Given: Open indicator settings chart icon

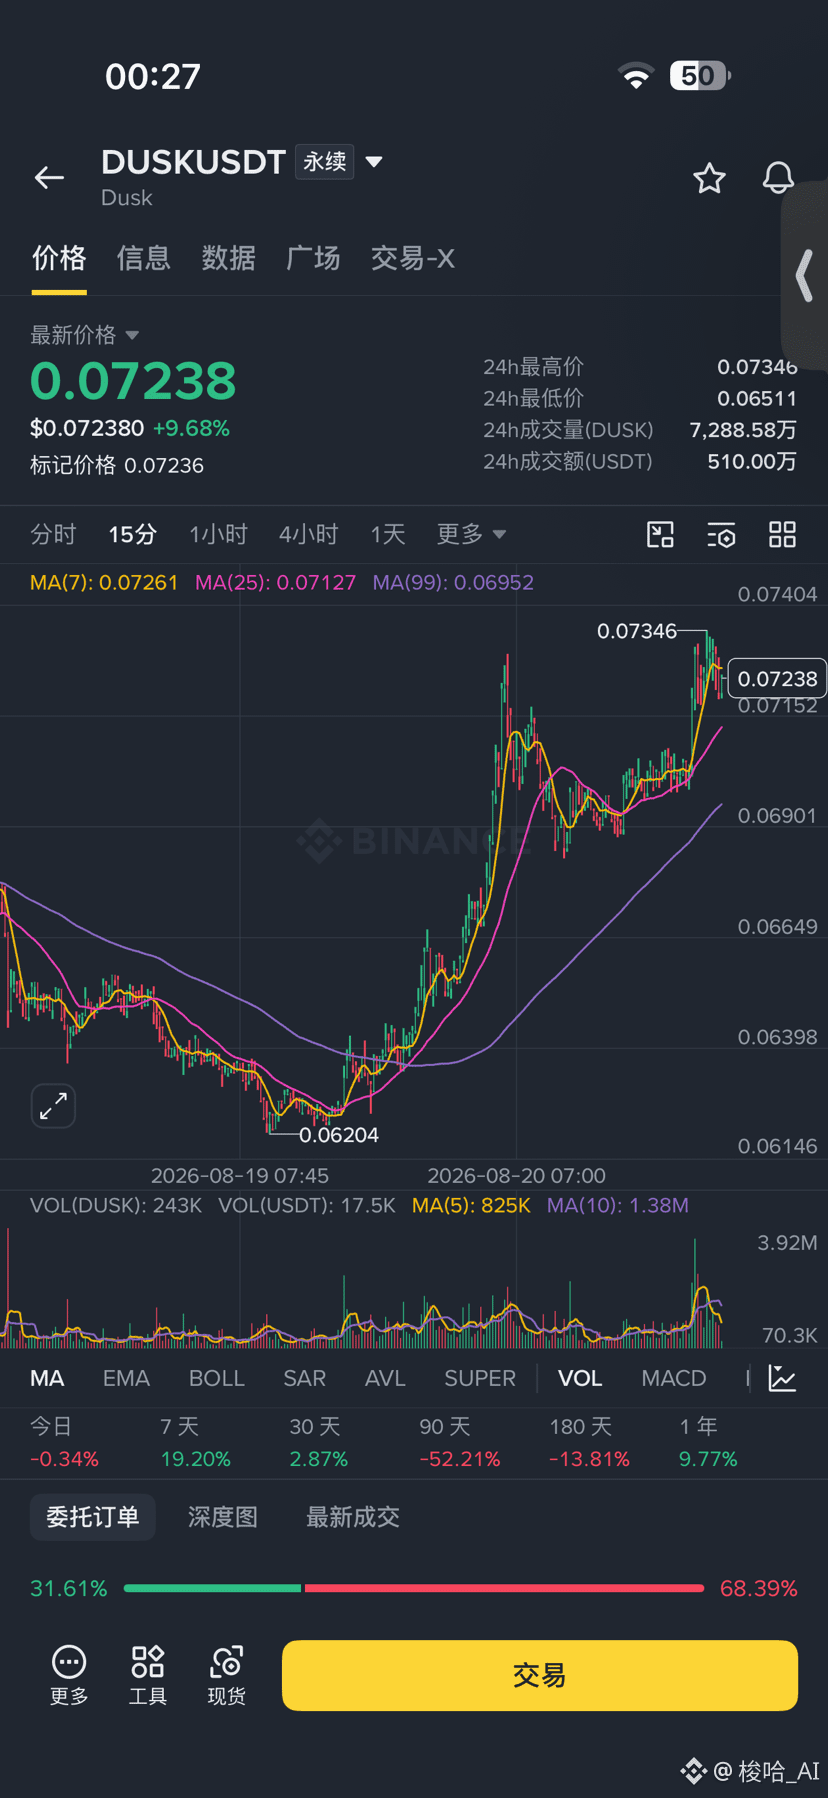Looking at the screenshot, I should (x=782, y=1378).
